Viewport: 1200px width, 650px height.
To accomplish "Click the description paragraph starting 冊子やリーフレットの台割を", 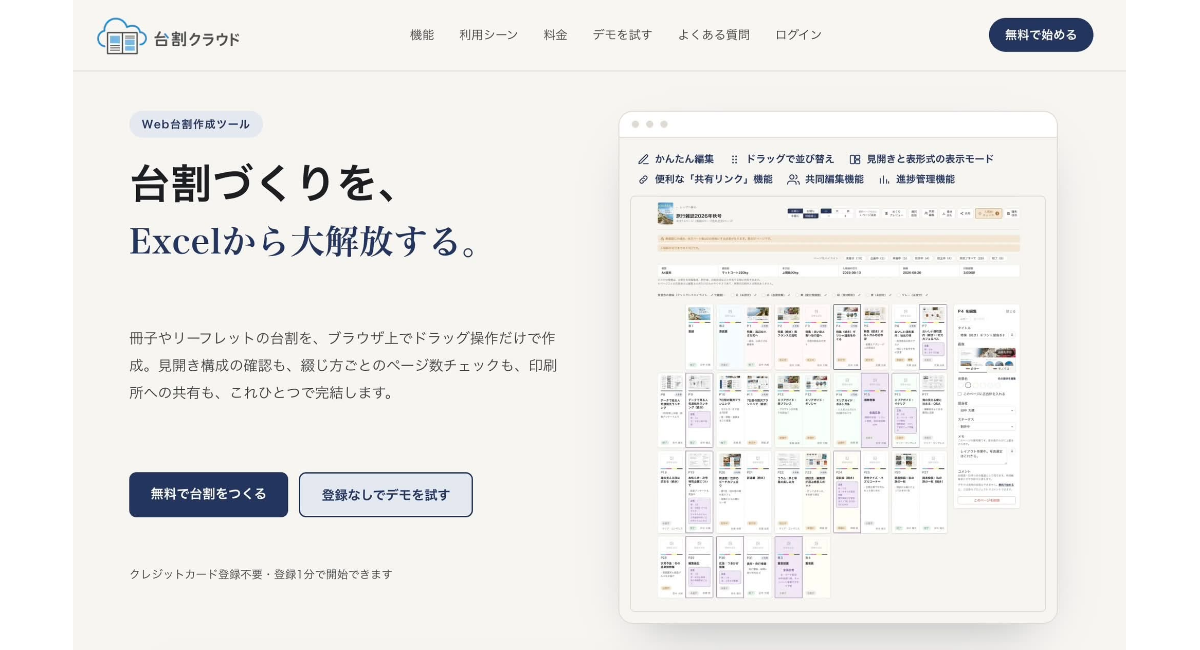I will click(x=343, y=365).
